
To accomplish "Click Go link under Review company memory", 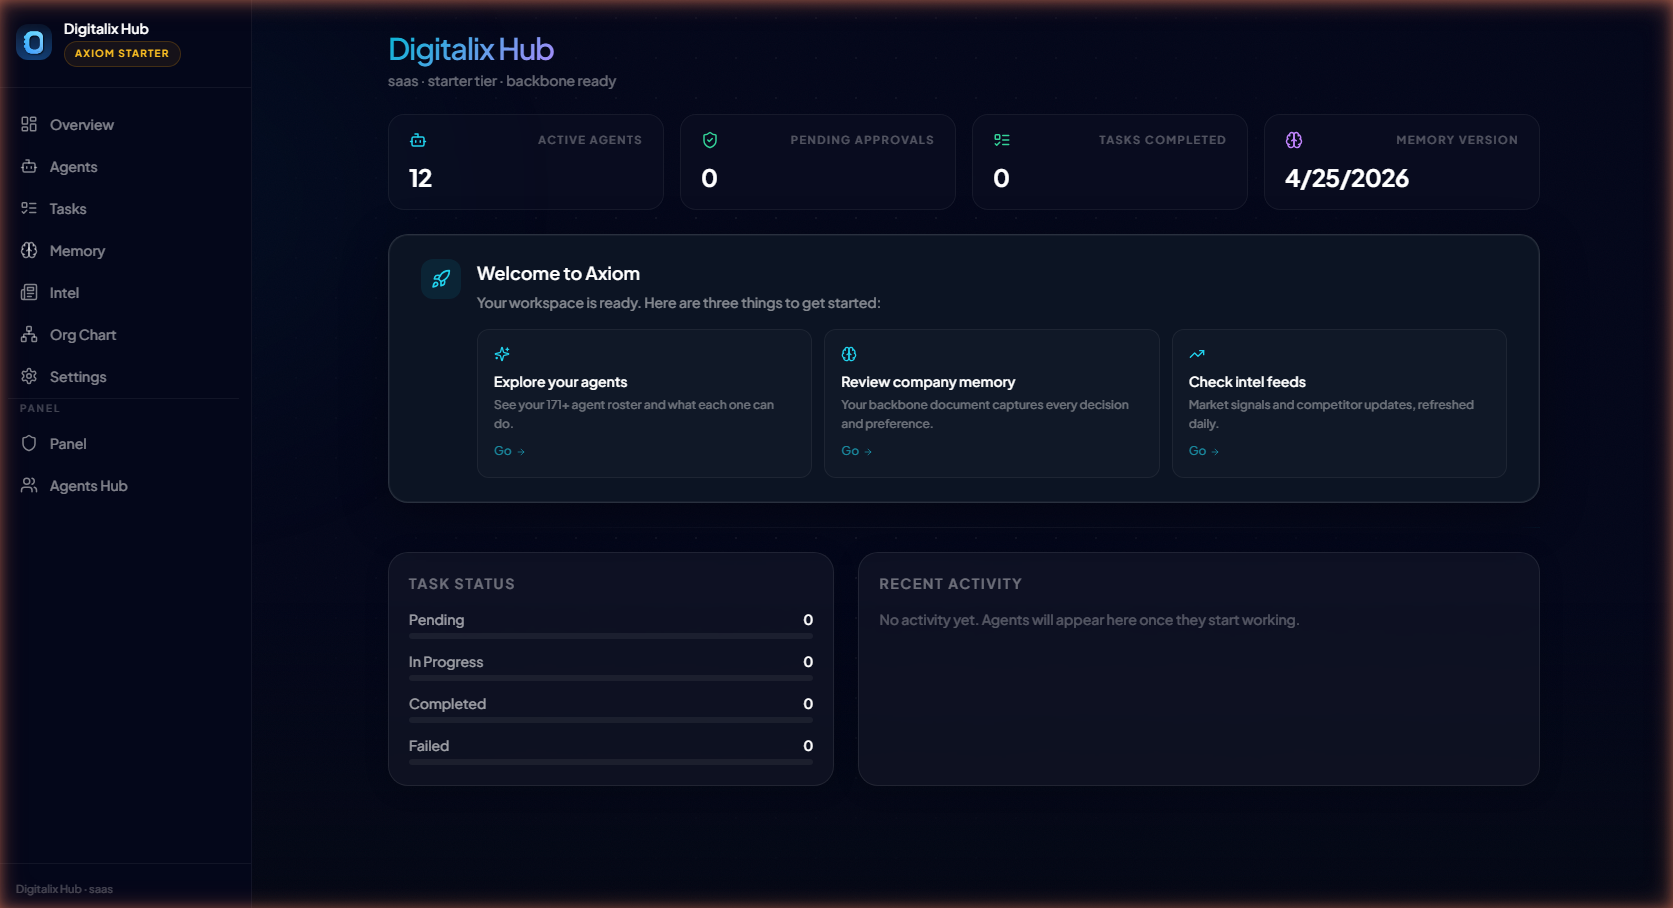I will click(x=856, y=451).
